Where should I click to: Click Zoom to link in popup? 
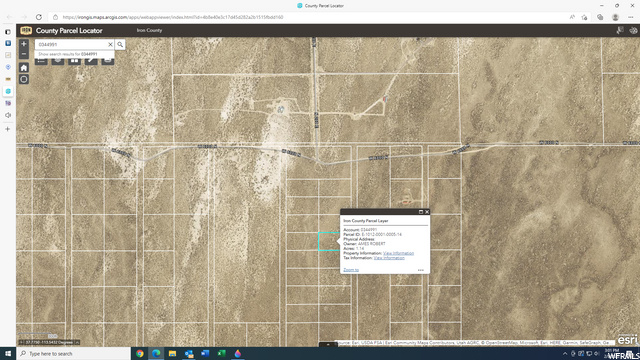tap(351, 270)
